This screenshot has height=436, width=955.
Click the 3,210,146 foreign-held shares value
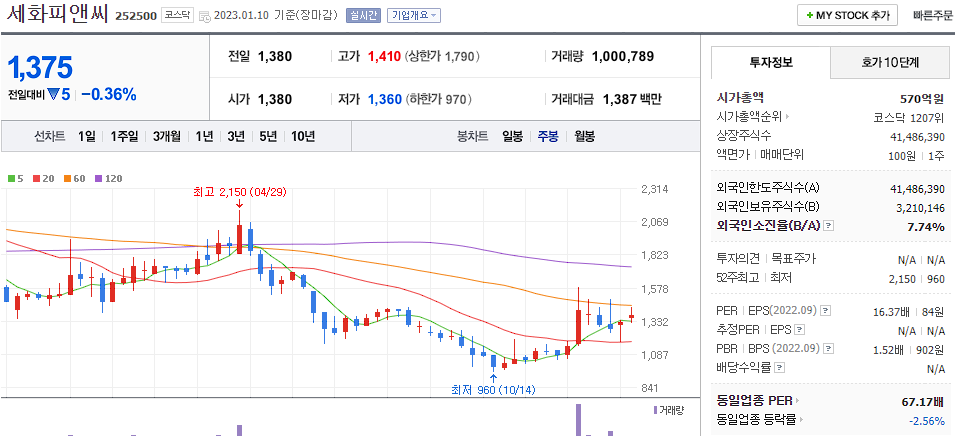[921, 208]
